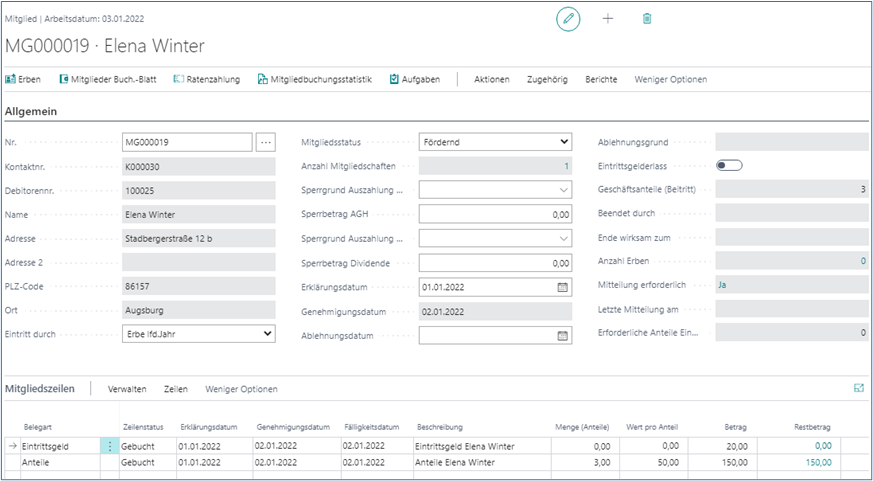Click the pencil edit icon
Screen dimensions: 873x481
tap(568, 19)
